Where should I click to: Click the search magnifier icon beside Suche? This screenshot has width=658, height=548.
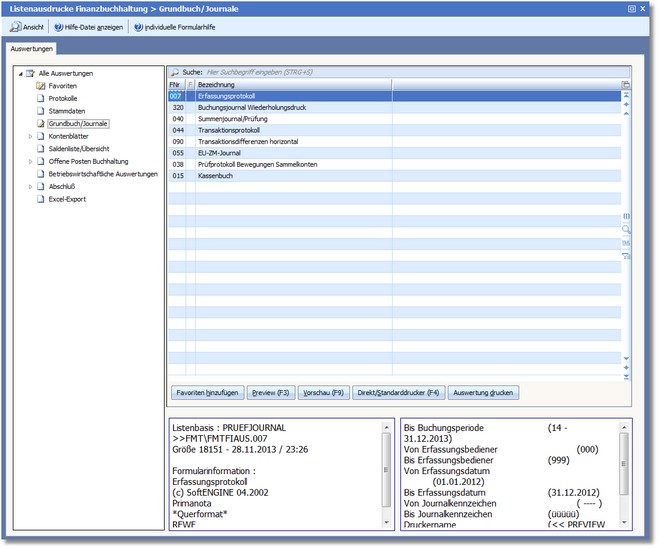click(x=174, y=73)
